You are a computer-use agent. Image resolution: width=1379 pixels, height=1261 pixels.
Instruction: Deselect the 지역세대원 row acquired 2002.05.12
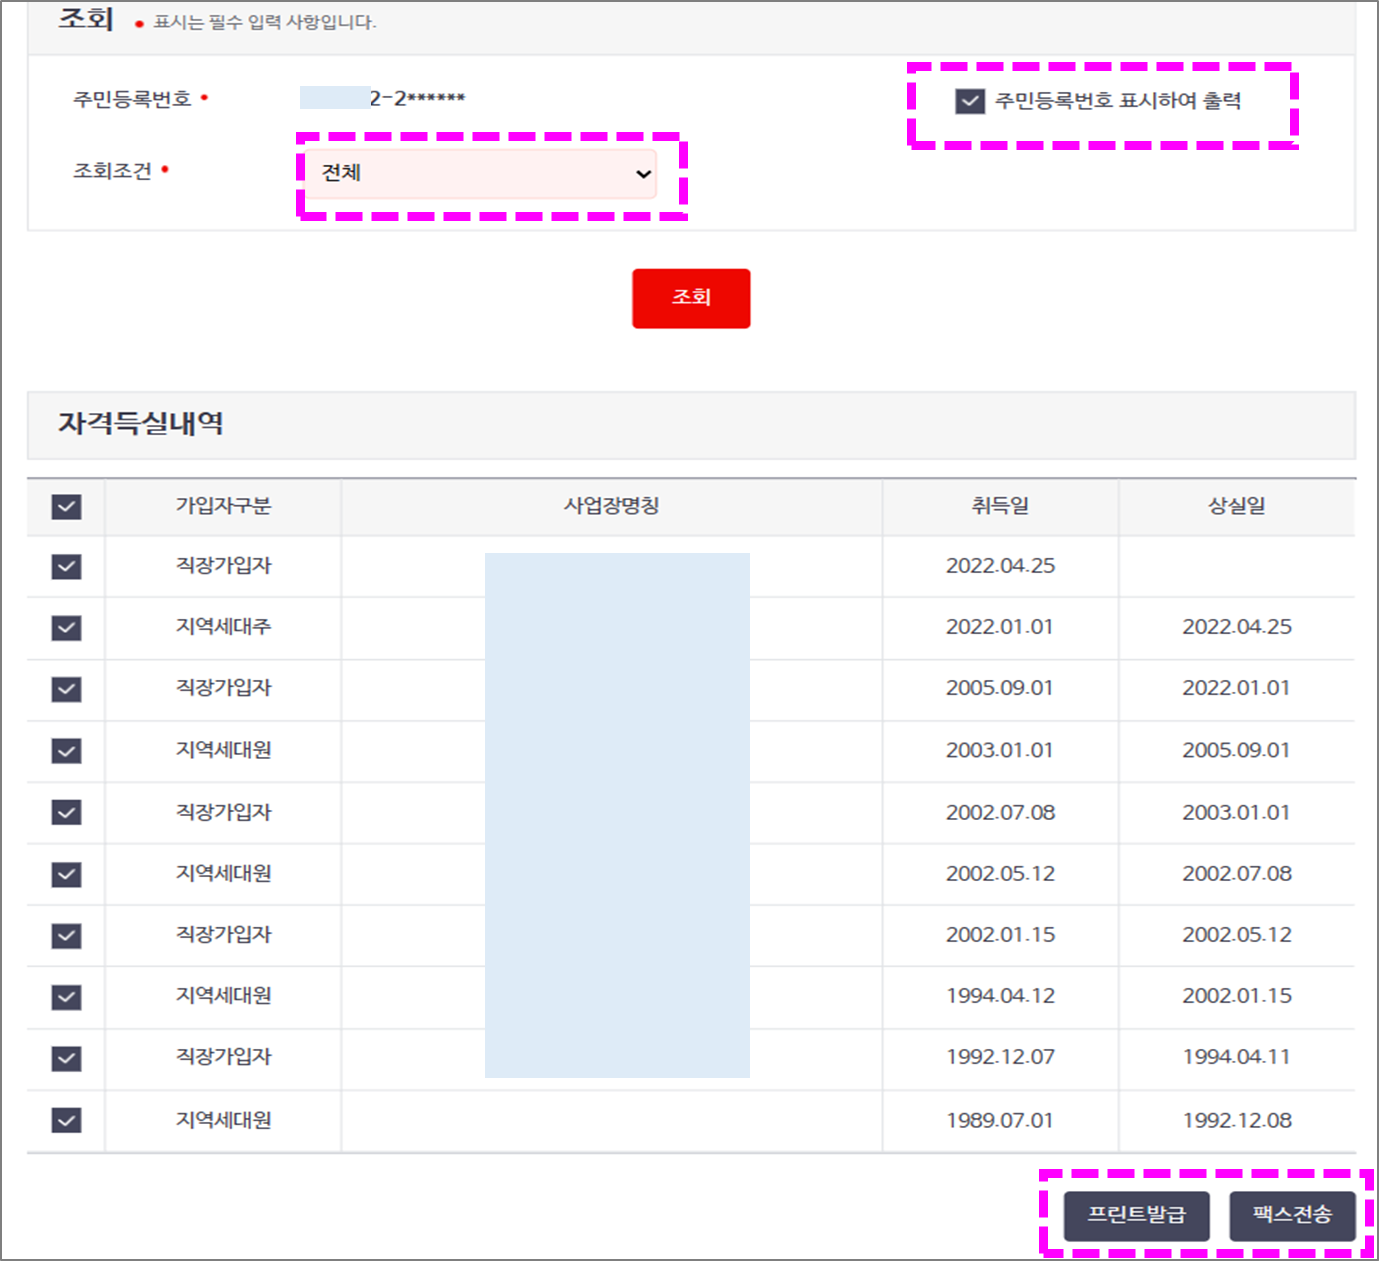click(x=65, y=874)
